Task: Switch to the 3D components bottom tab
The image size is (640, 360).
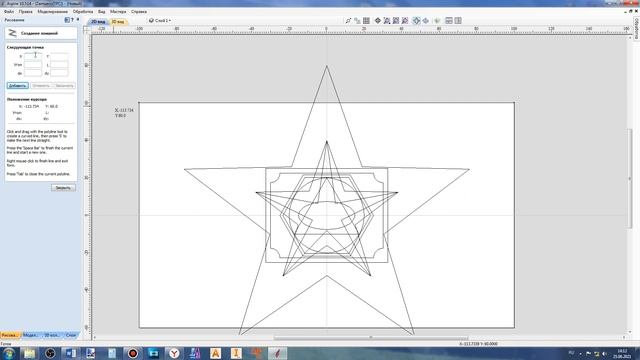Action: pyautogui.click(x=52, y=335)
